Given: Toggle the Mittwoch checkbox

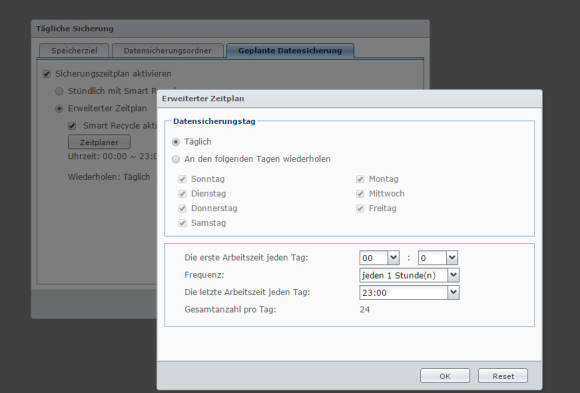Looking at the screenshot, I should click(360, 194).
